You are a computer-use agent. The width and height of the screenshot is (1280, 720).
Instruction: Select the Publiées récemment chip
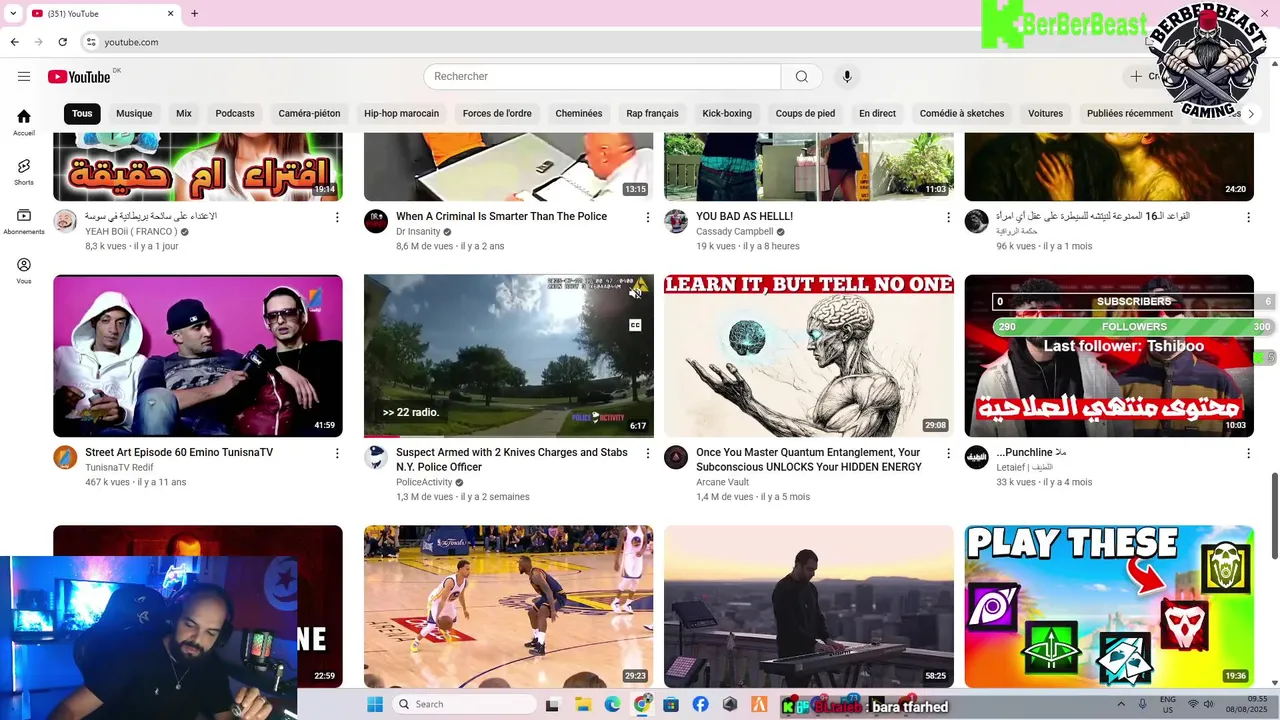pos(1130,113)
